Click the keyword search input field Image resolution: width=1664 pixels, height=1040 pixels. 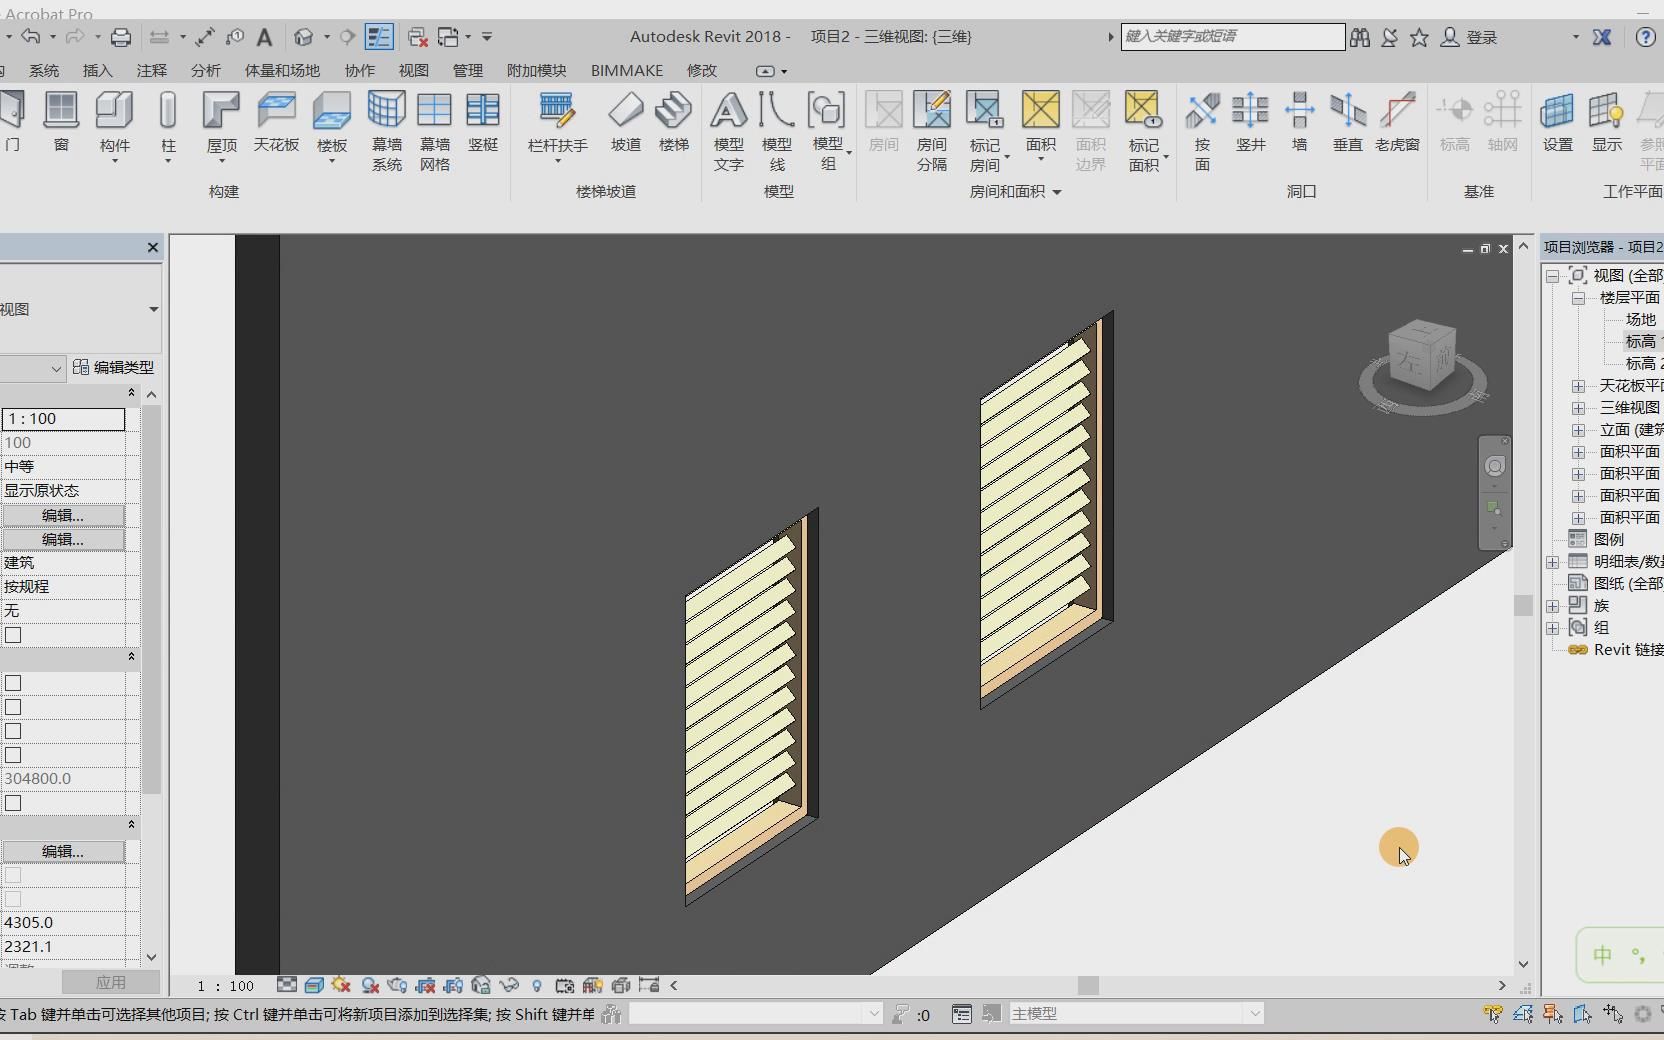pos(1231,37)
